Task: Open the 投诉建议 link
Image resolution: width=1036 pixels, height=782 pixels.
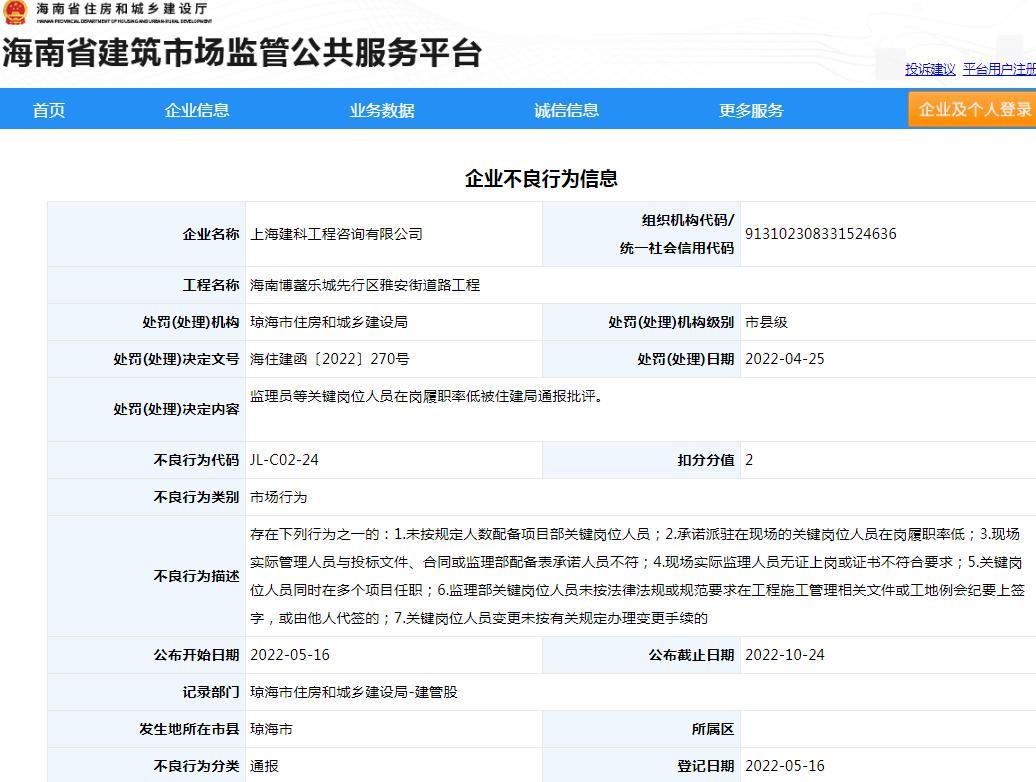Action: click(x=930, y=69)
